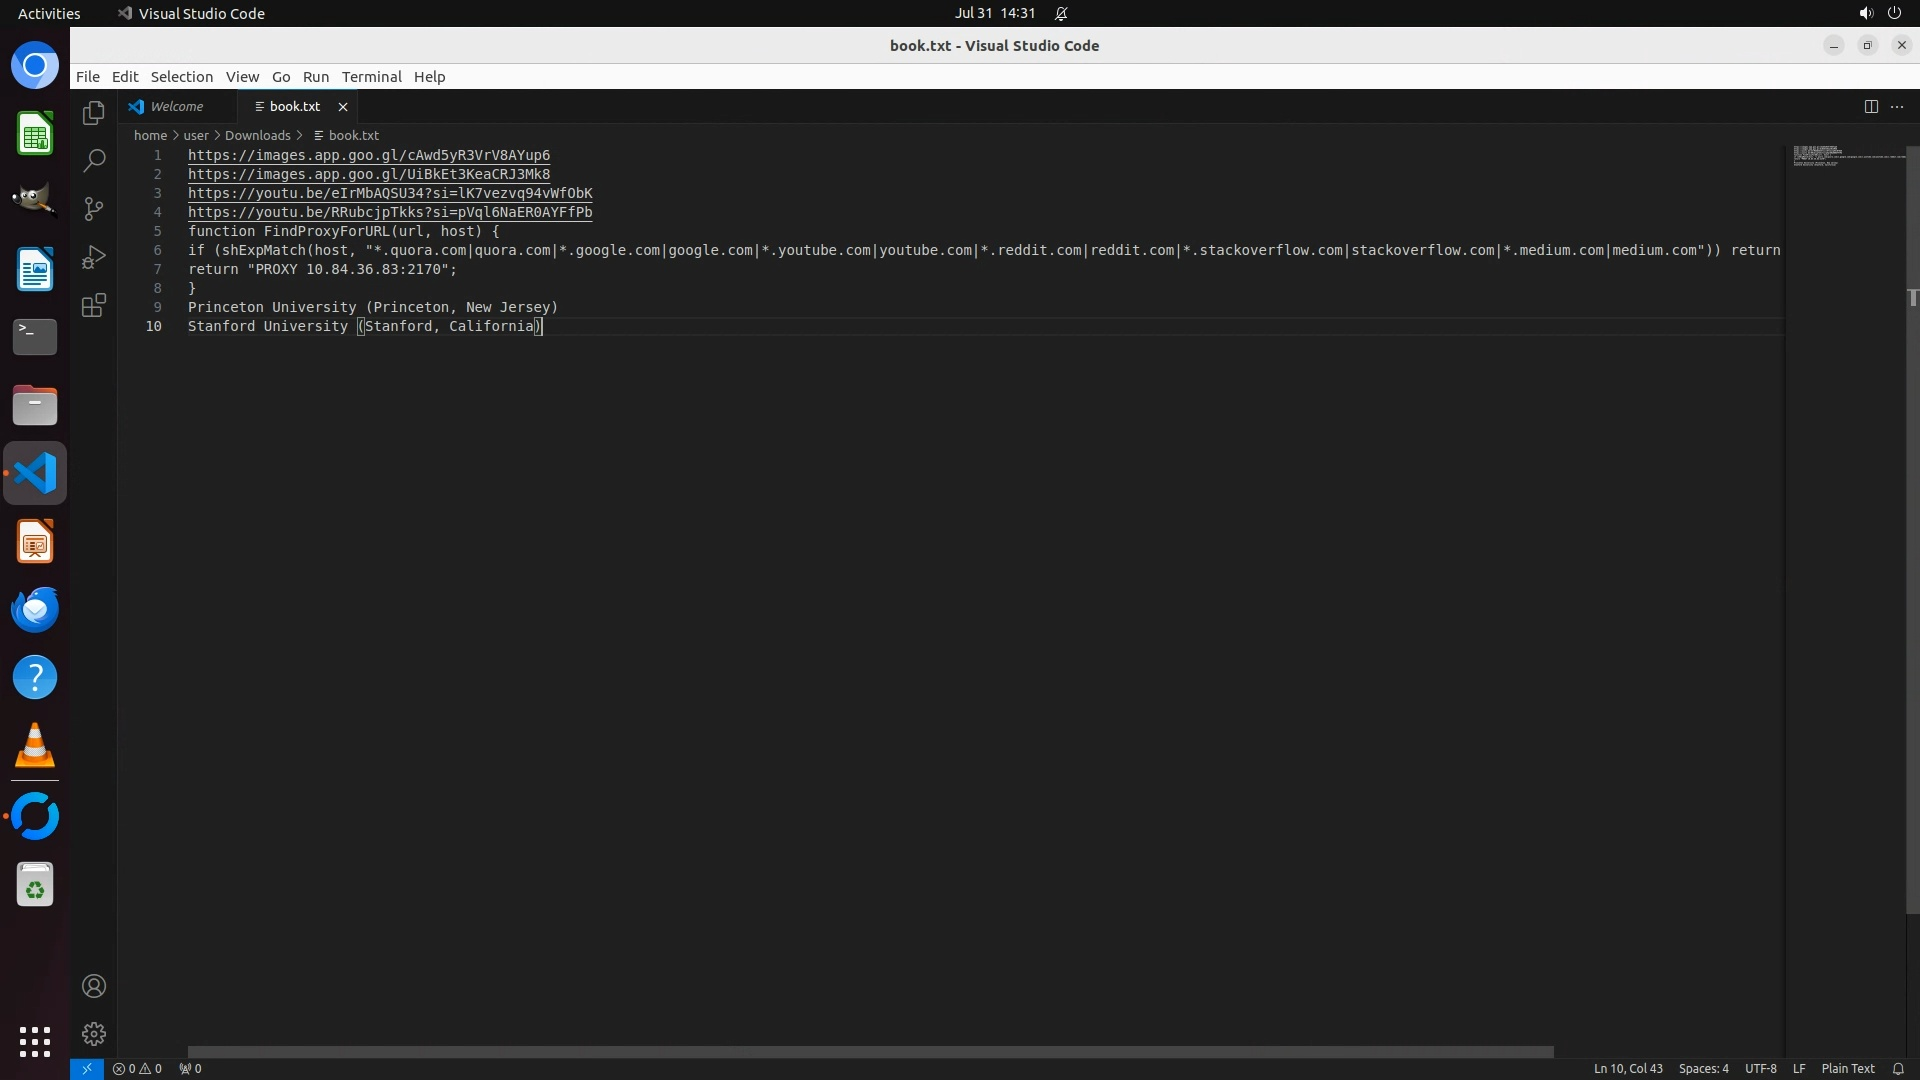1920x1080 pixels.
Task: Open the Terminal menu
Action: pyautogui.click(x=371, y=77)
